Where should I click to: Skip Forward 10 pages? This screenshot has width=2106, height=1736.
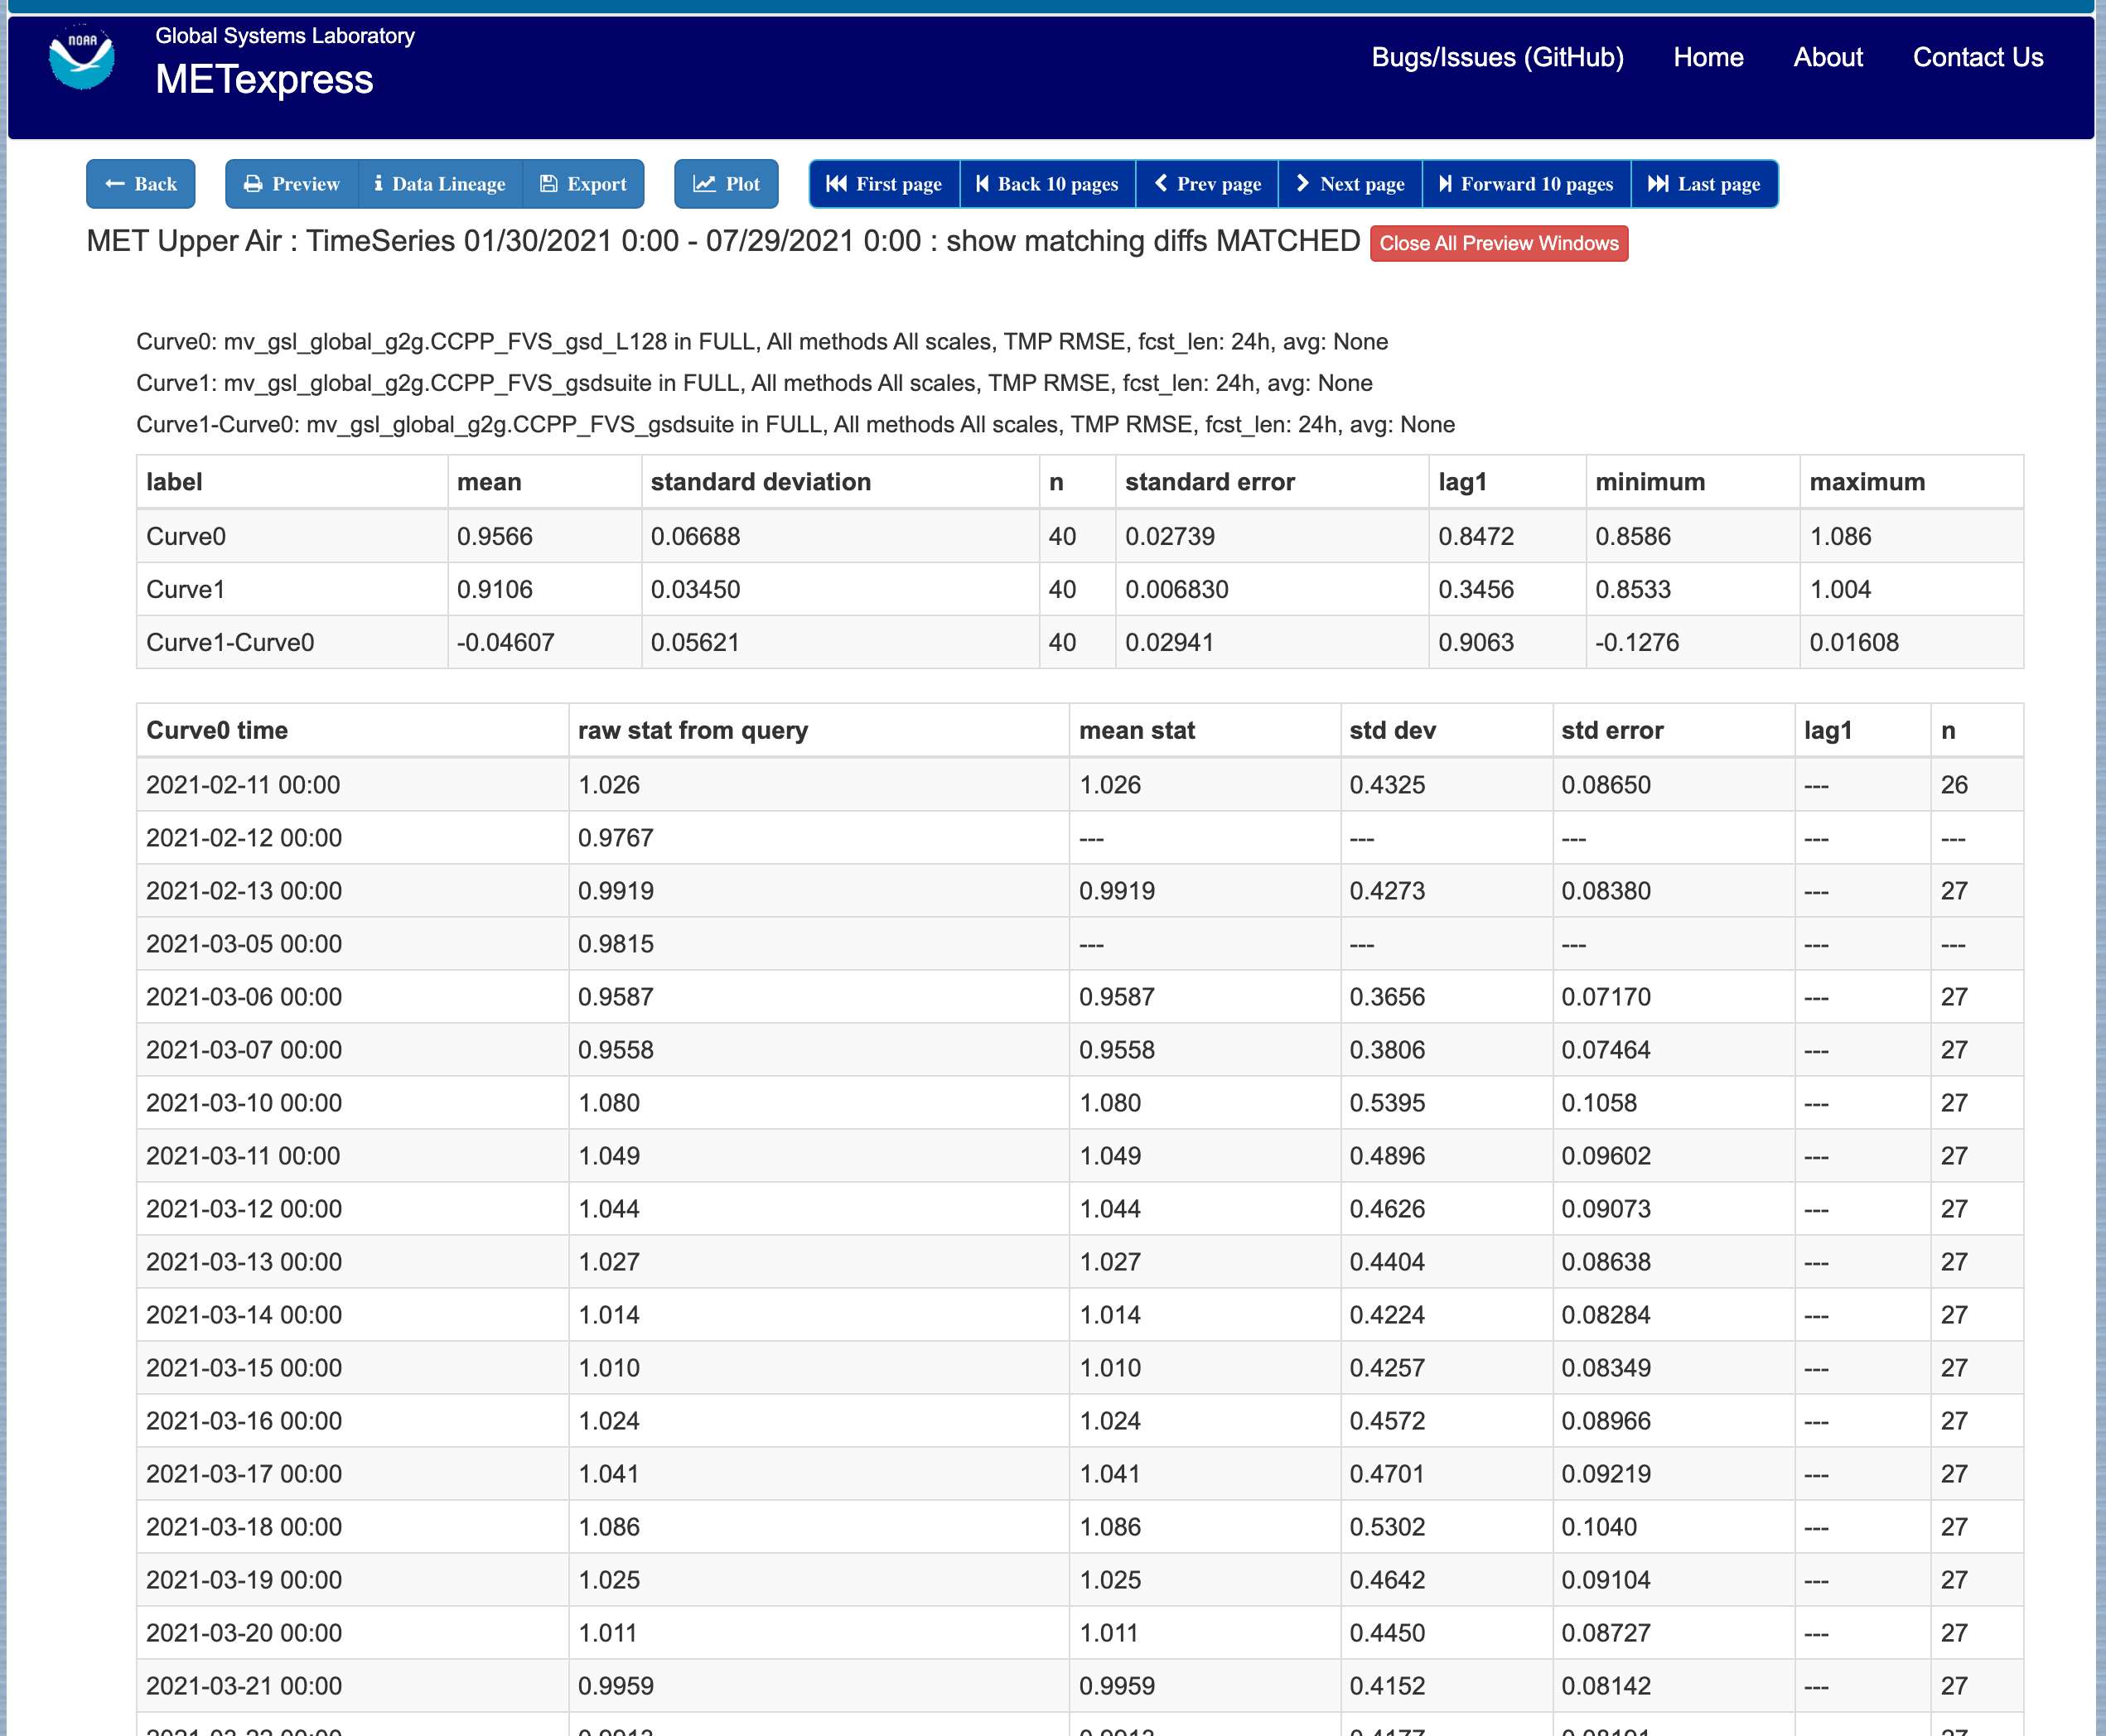tap(1526, 184)
